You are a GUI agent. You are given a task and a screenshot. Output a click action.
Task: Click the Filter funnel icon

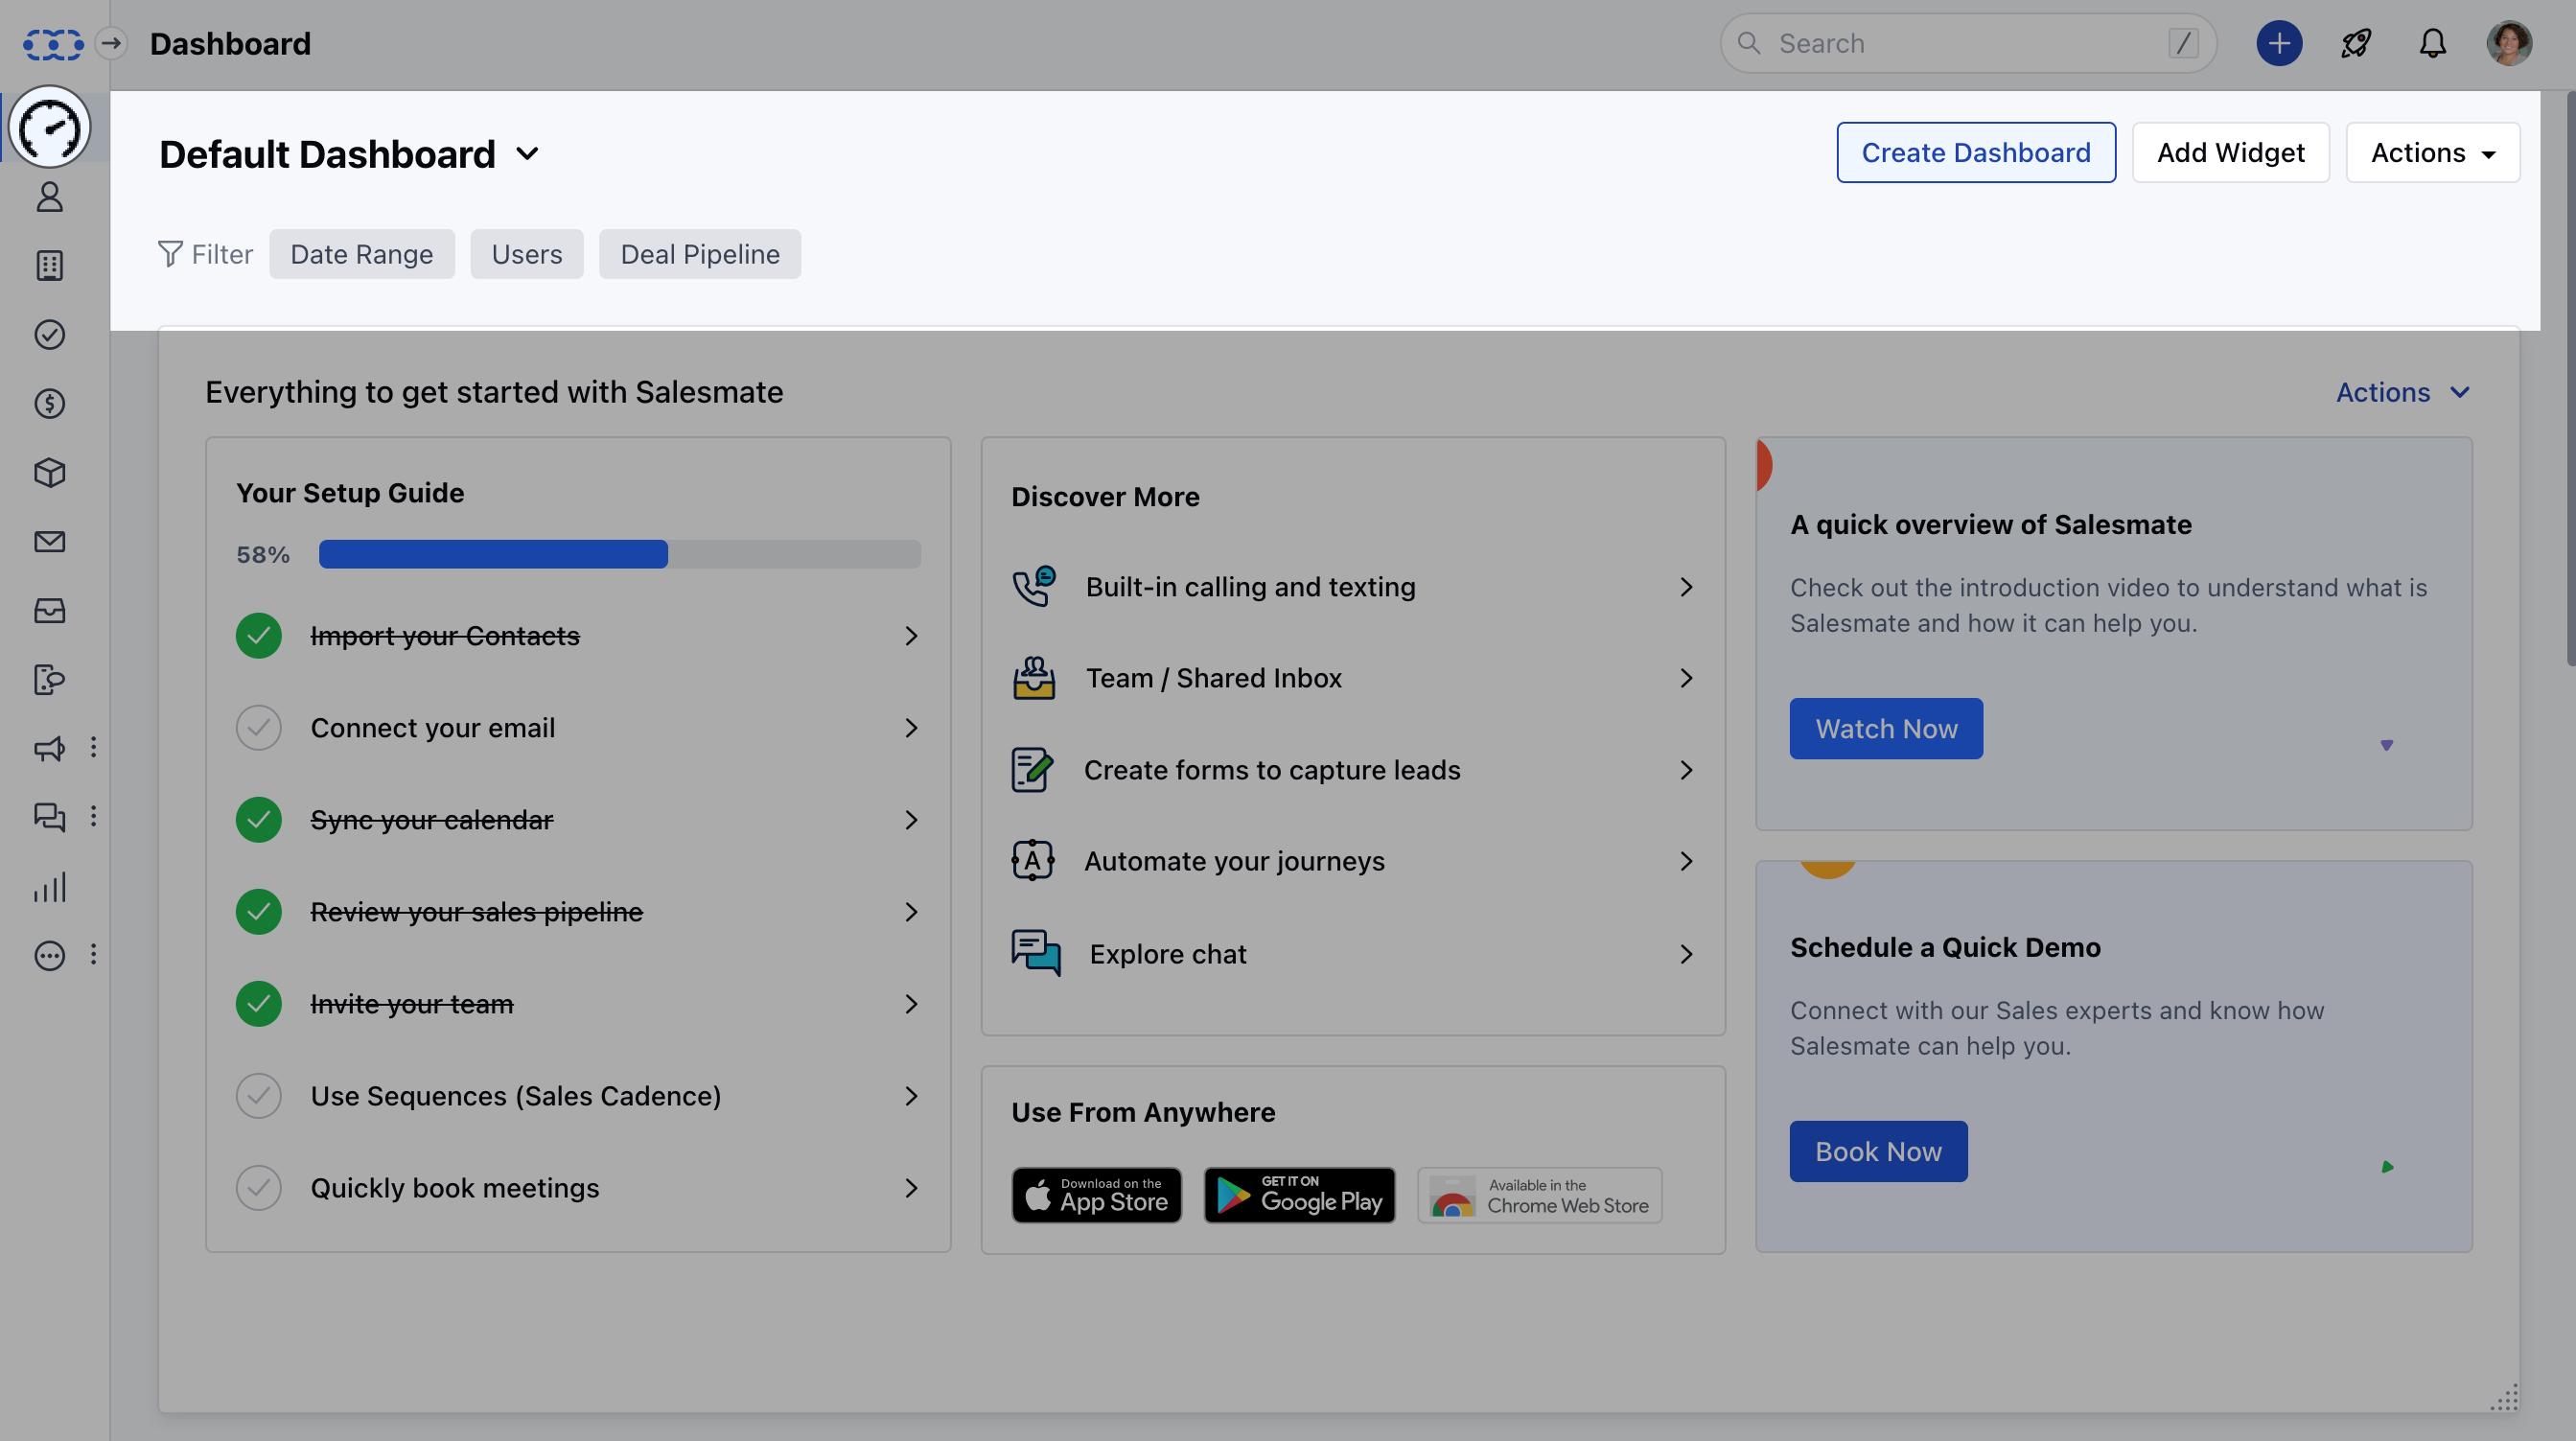[170, 254]
